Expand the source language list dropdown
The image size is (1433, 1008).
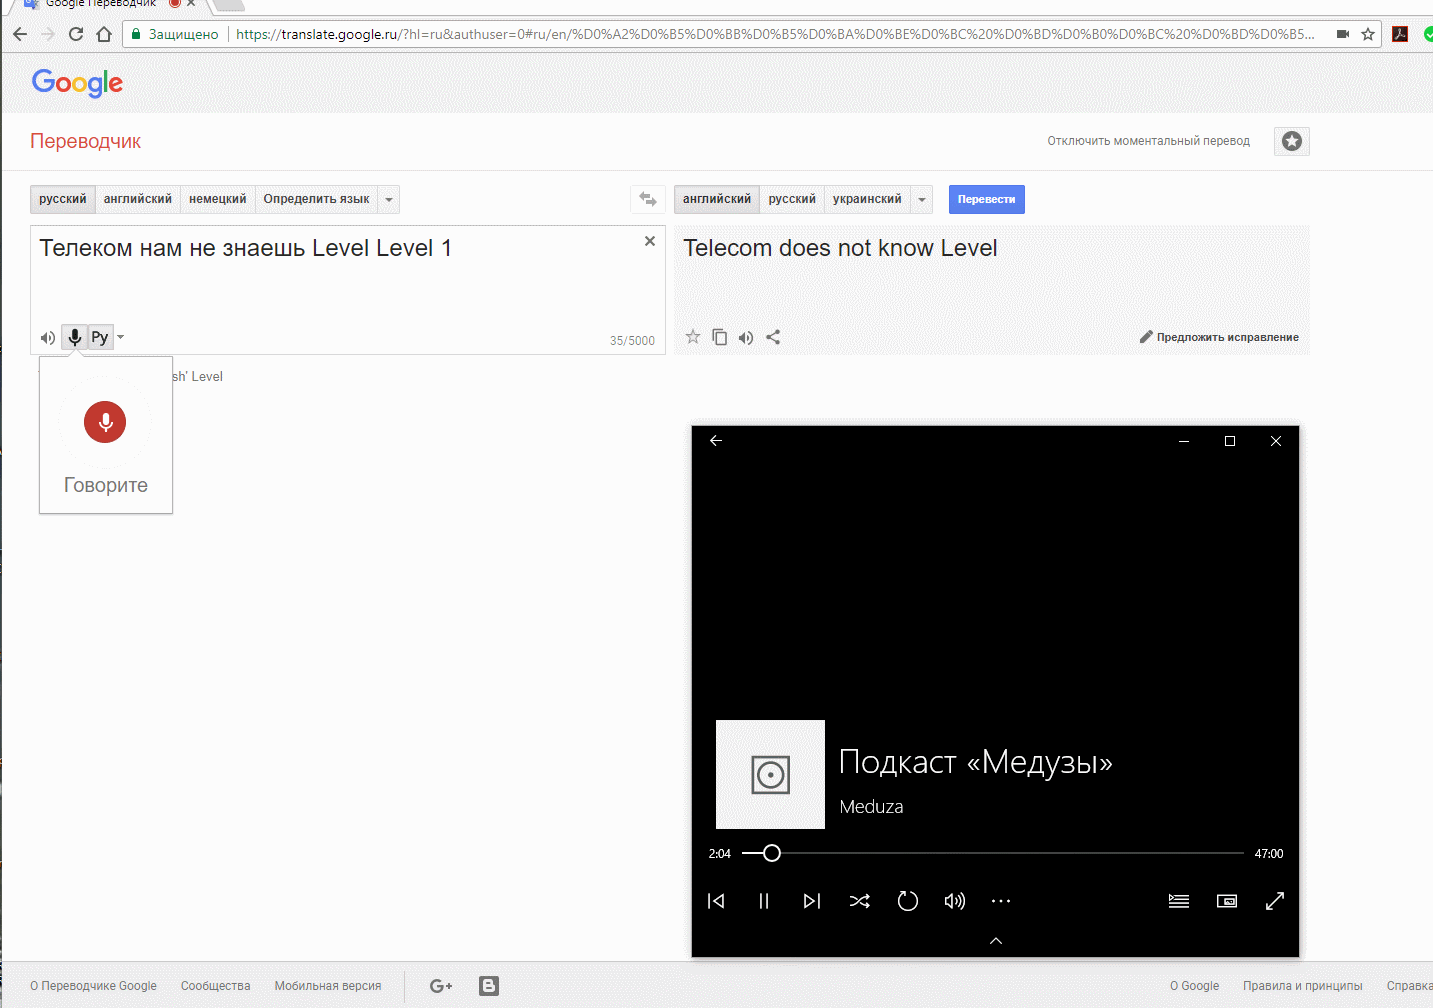pyautogui.click(x=389, y=199)
